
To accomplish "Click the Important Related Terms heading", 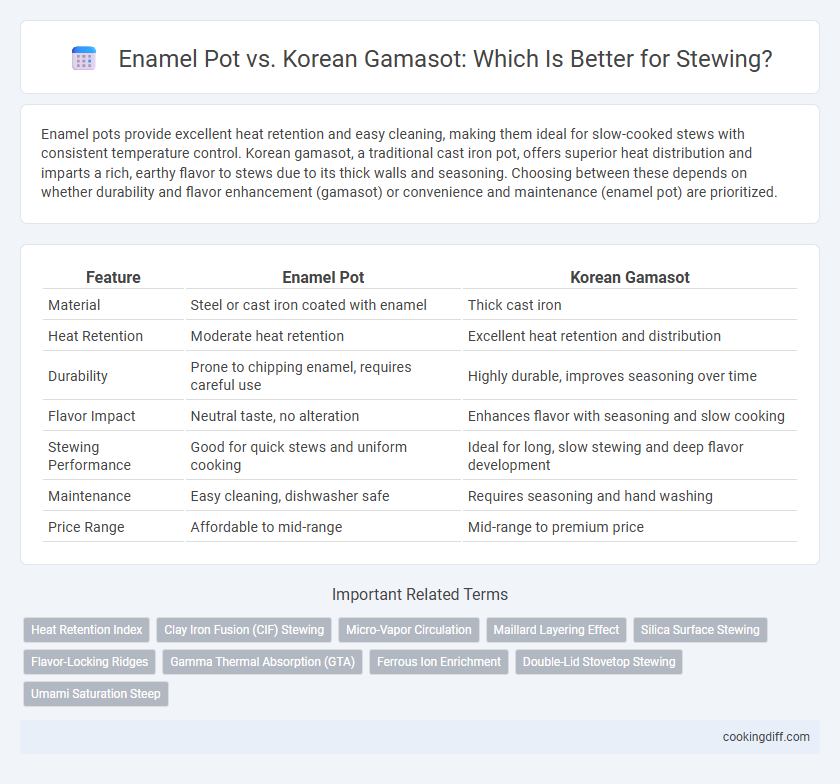I will [x=420, y=594].
